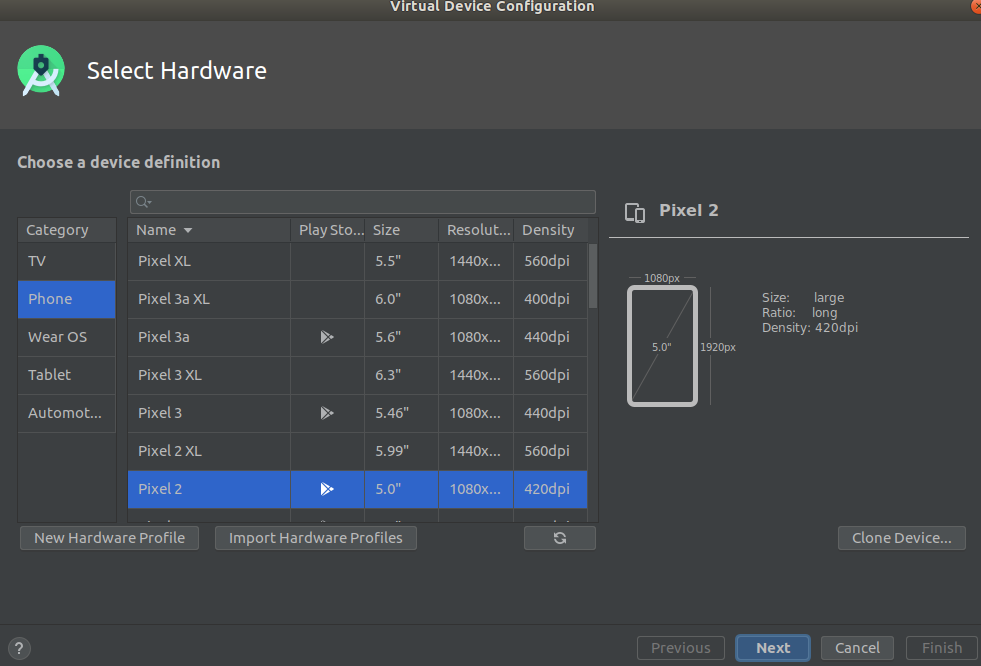The image size is (981, 666).
Task: Click the Density: 420dpi detail text
Action: click(x=810, y=328)
